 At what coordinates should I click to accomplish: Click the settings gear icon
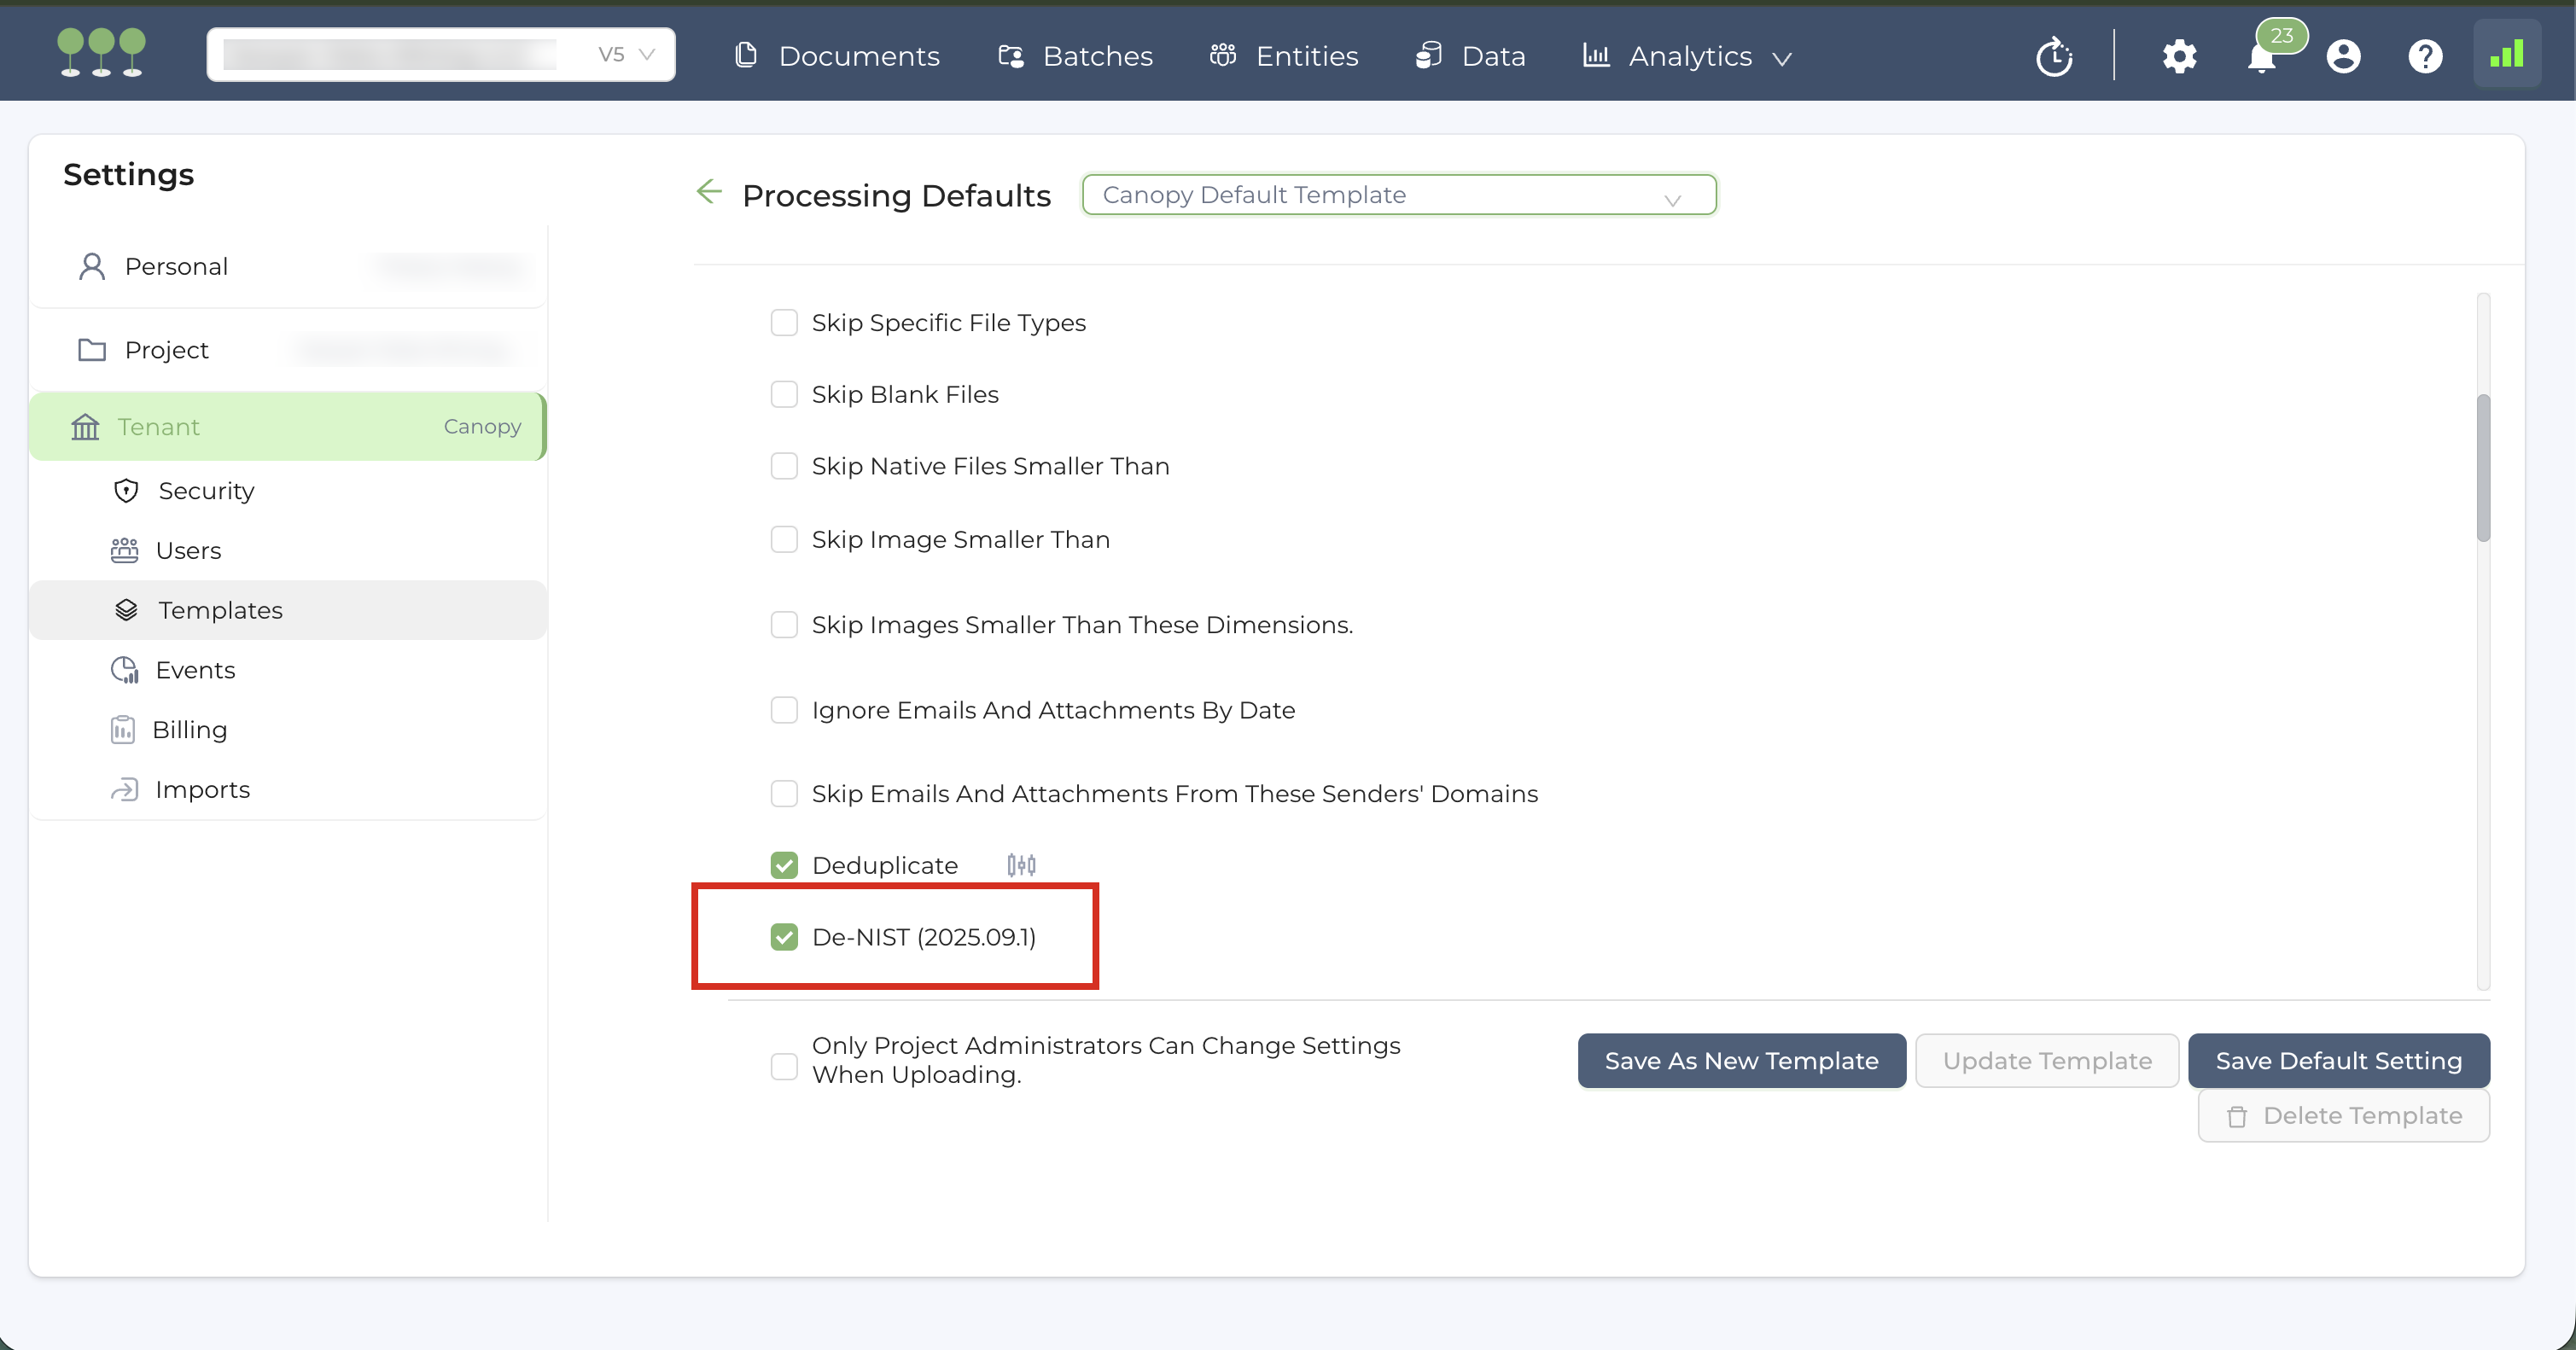pos(2179,56)
